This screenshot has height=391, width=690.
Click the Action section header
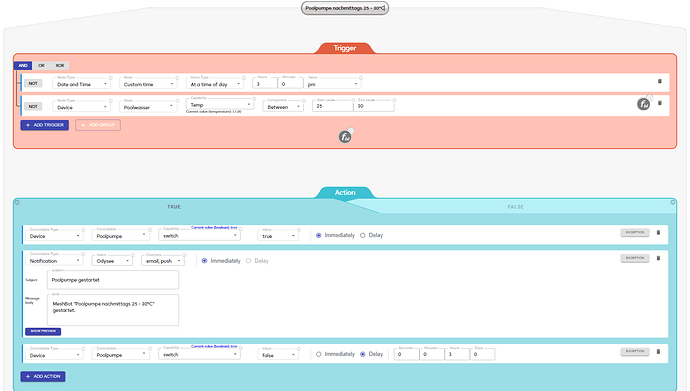[x=345, y=192]
